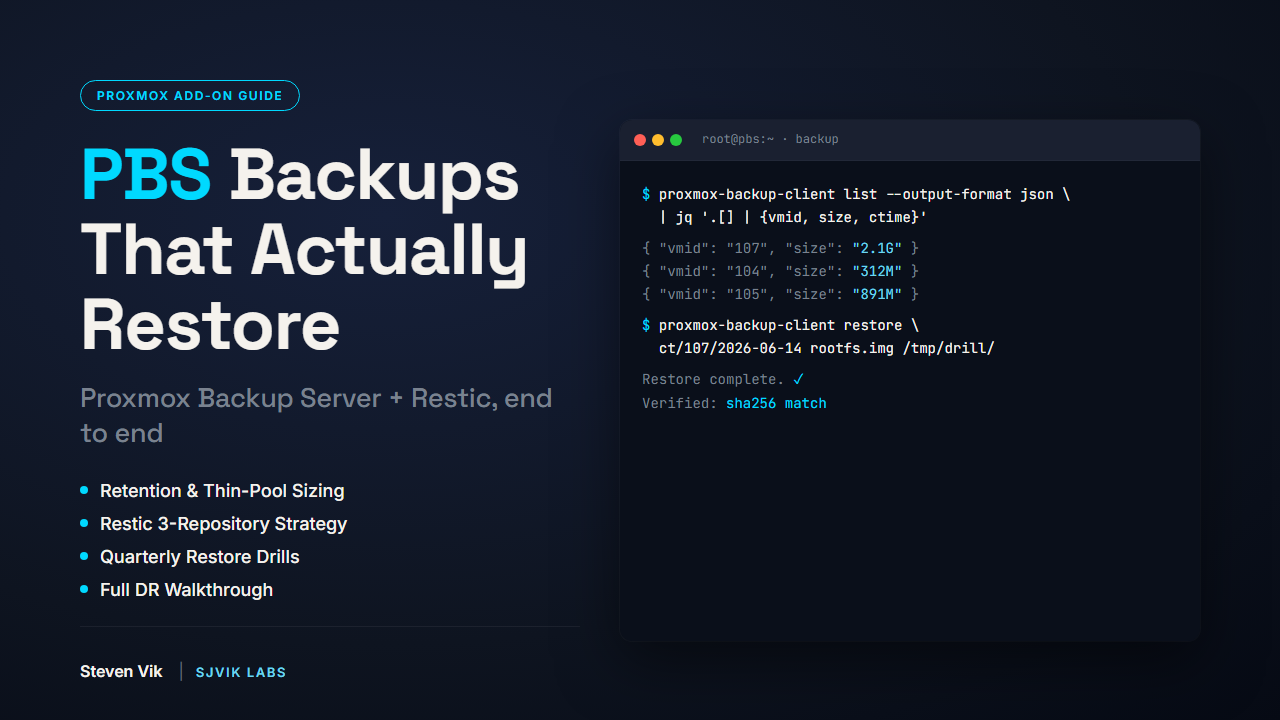
Task: Click the 'proxmox-backup-client restore' command line
Action: coord(780,325)
